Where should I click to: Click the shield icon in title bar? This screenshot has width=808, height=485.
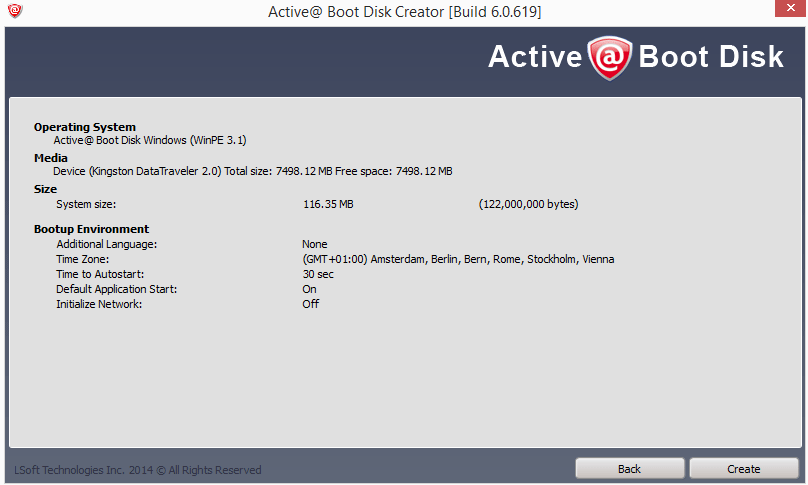point(15,10)
